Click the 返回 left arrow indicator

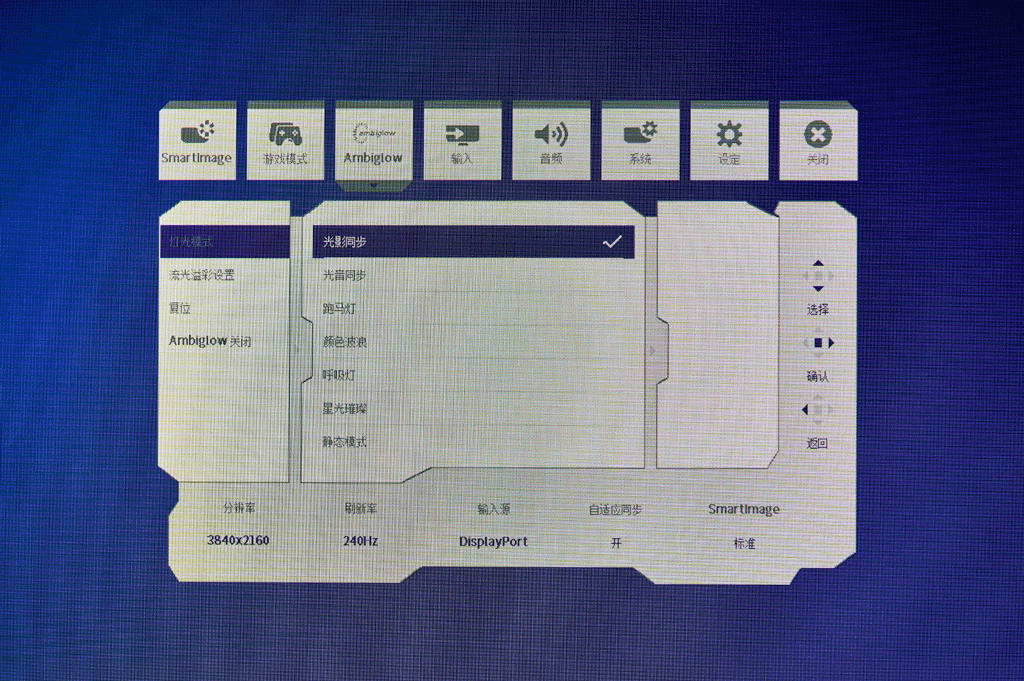coord(817,410)
